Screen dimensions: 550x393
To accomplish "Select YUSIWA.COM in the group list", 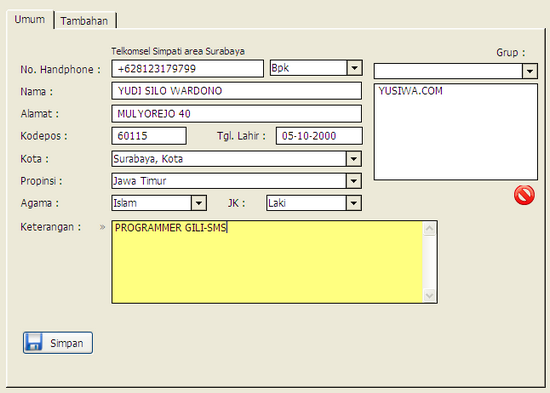I will (410, 91).
